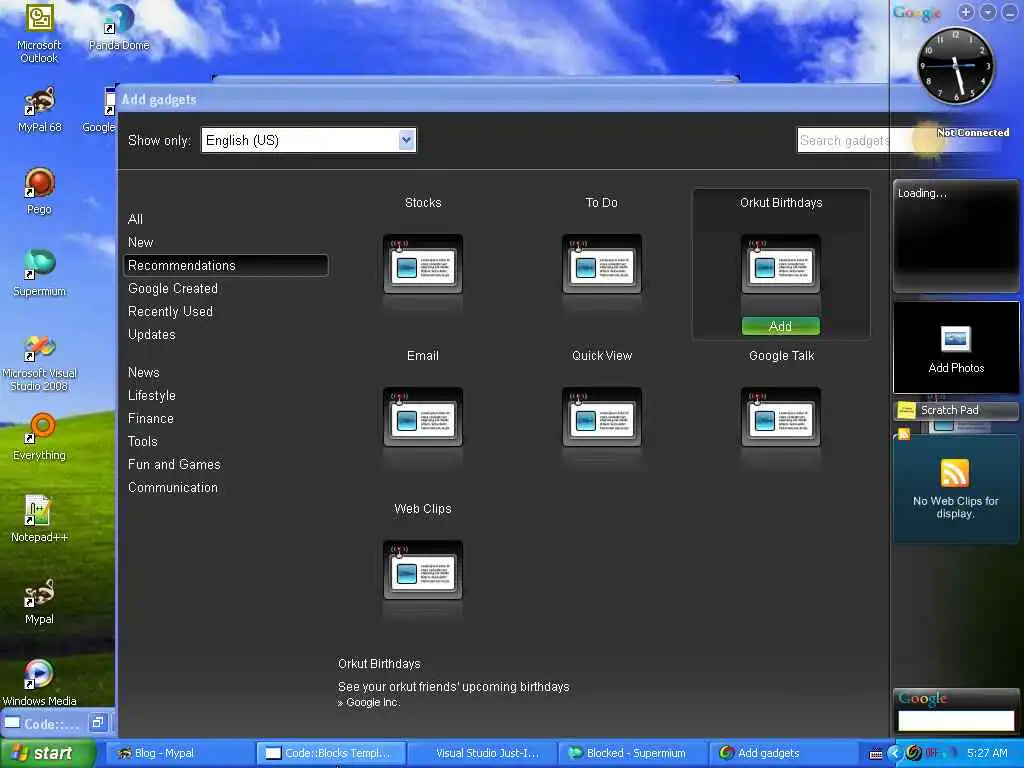Screen dimensions: 1024x768
Task: Select the Google Talk gadget icon
Action: pyautogui.click(x=780, y=417)
